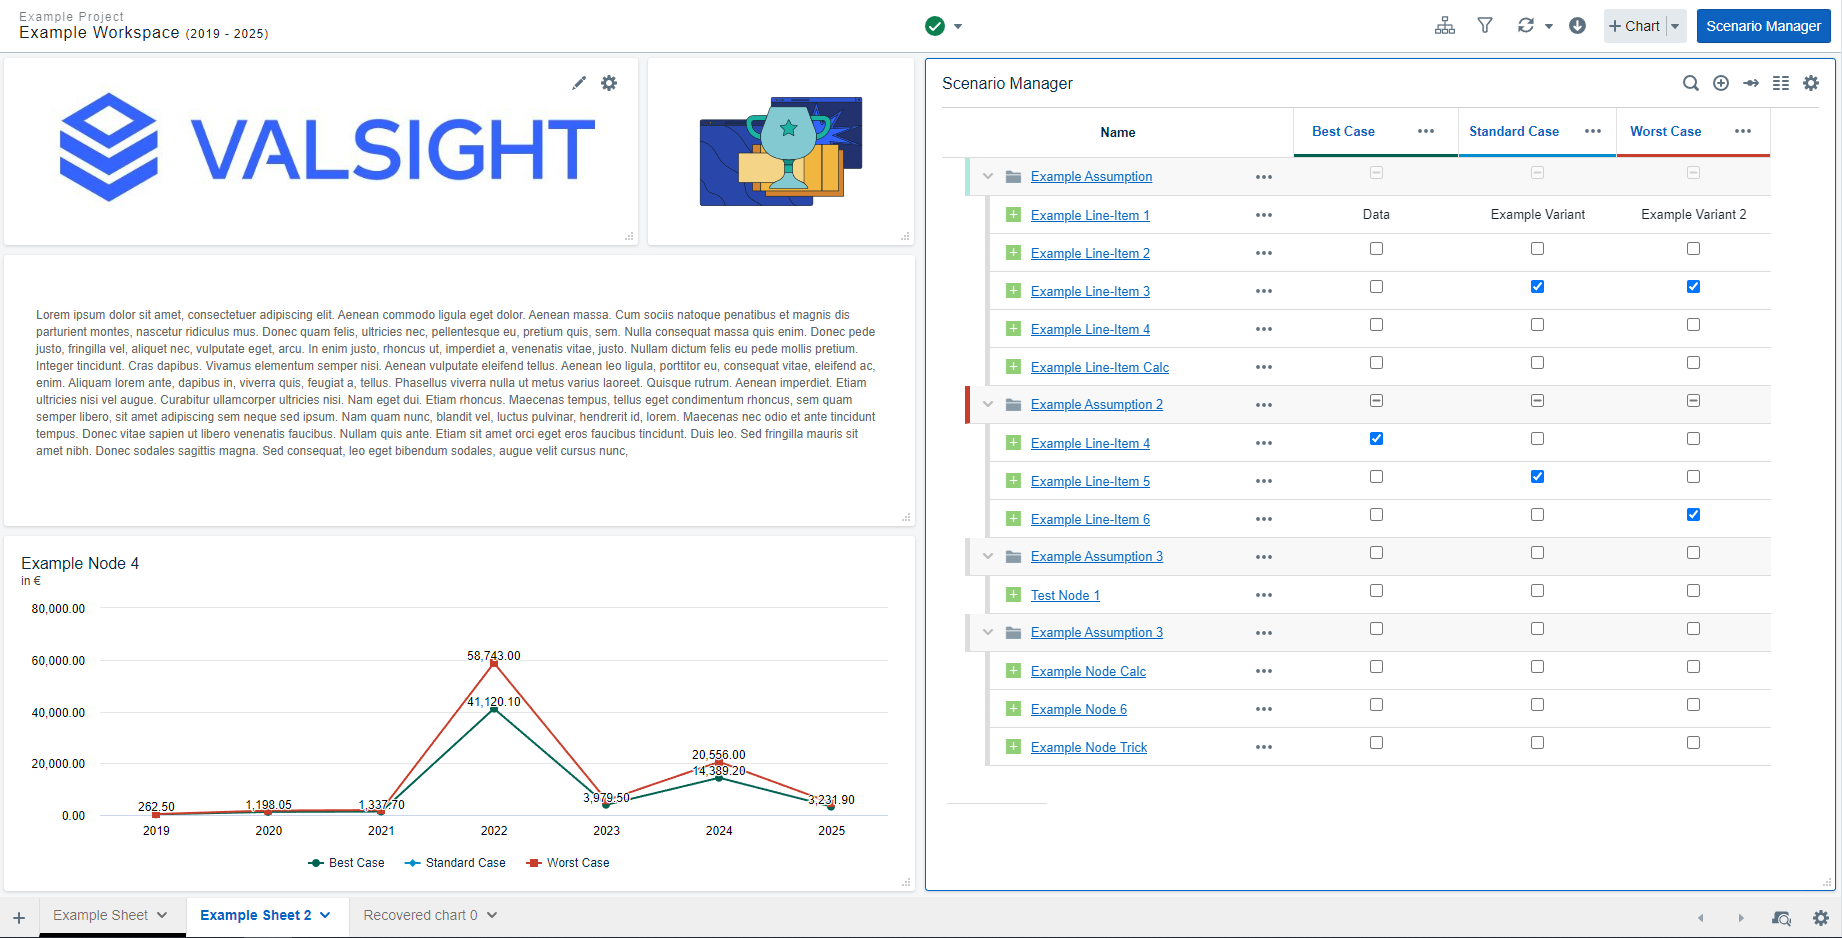Screen dimensions: 1842x938
Task: Add a new scenario with the plus-circle icon
Action: click(x=1721, y=83)
